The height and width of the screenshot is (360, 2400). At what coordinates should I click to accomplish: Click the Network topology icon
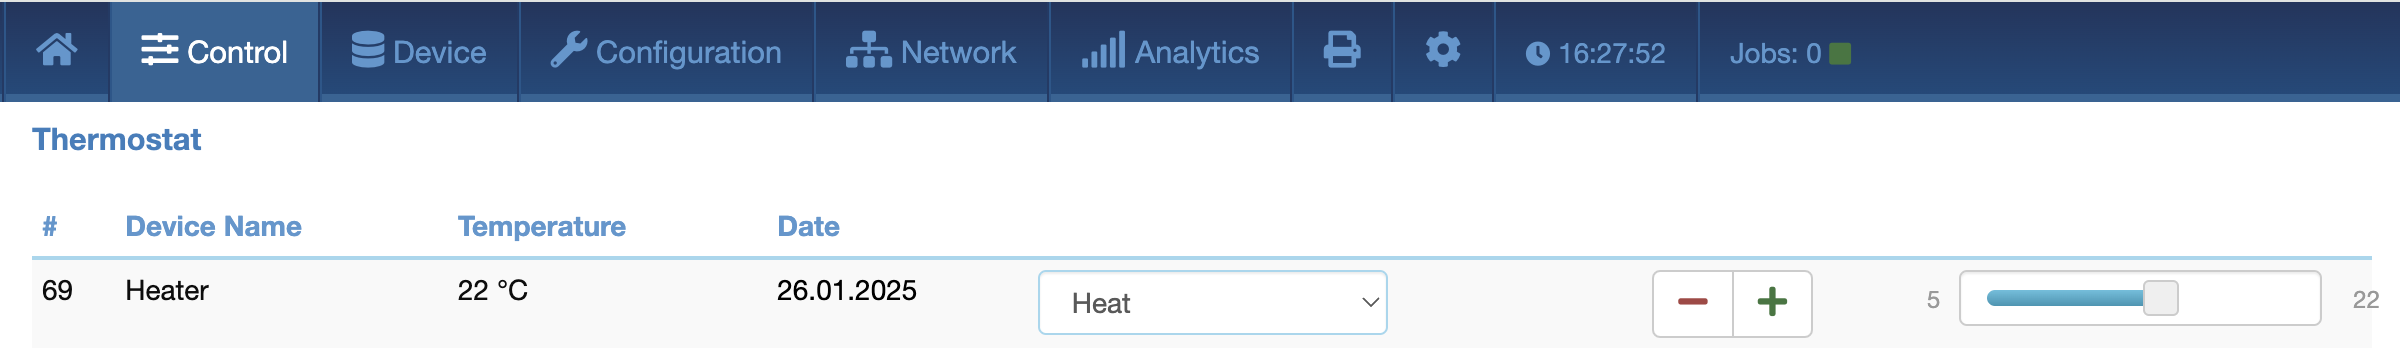coord(869,50)
